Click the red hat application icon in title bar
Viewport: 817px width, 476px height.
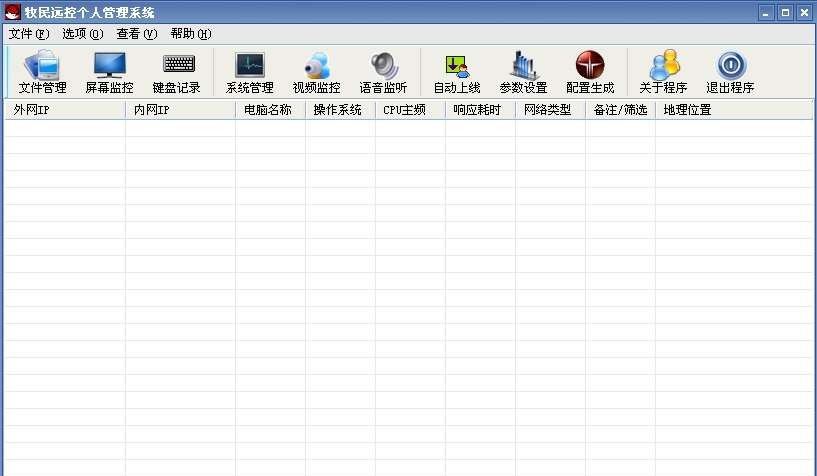12,12
